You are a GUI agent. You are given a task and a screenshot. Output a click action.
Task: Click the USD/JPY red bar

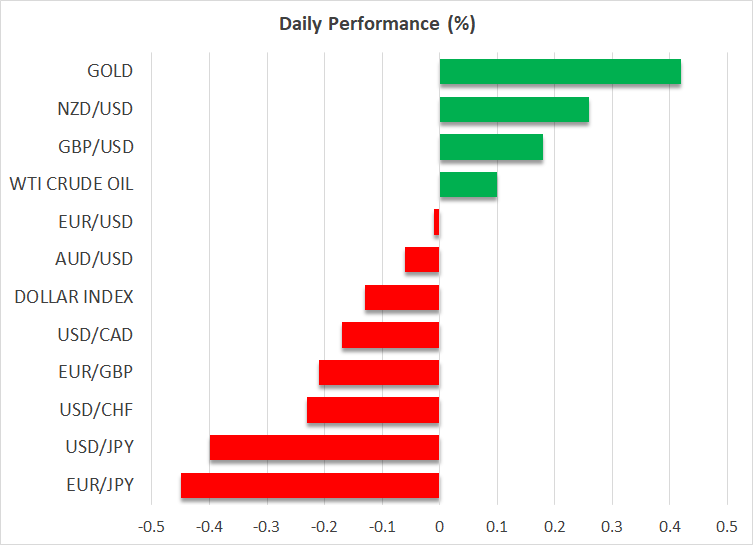tap(324, 447)
